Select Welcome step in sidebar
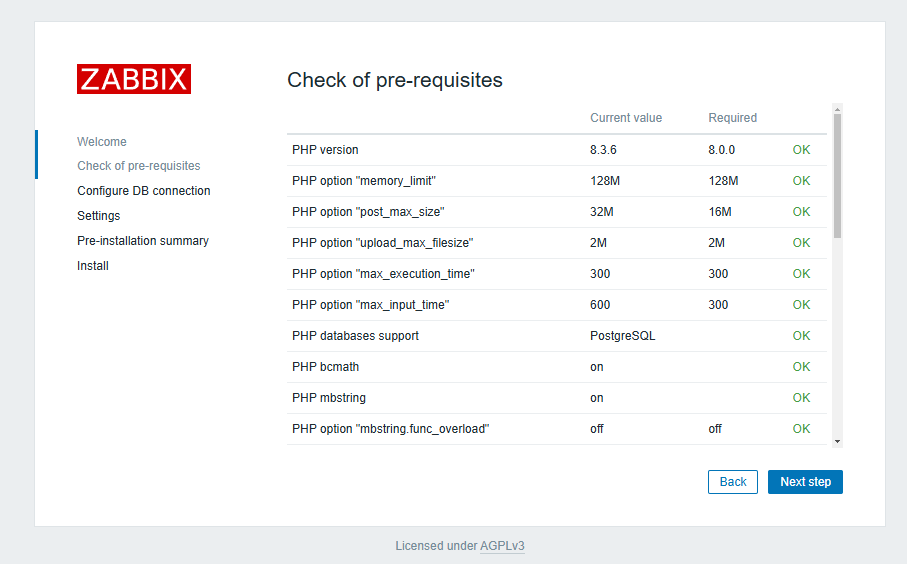 pyautogui.click(x=102, y=142)
